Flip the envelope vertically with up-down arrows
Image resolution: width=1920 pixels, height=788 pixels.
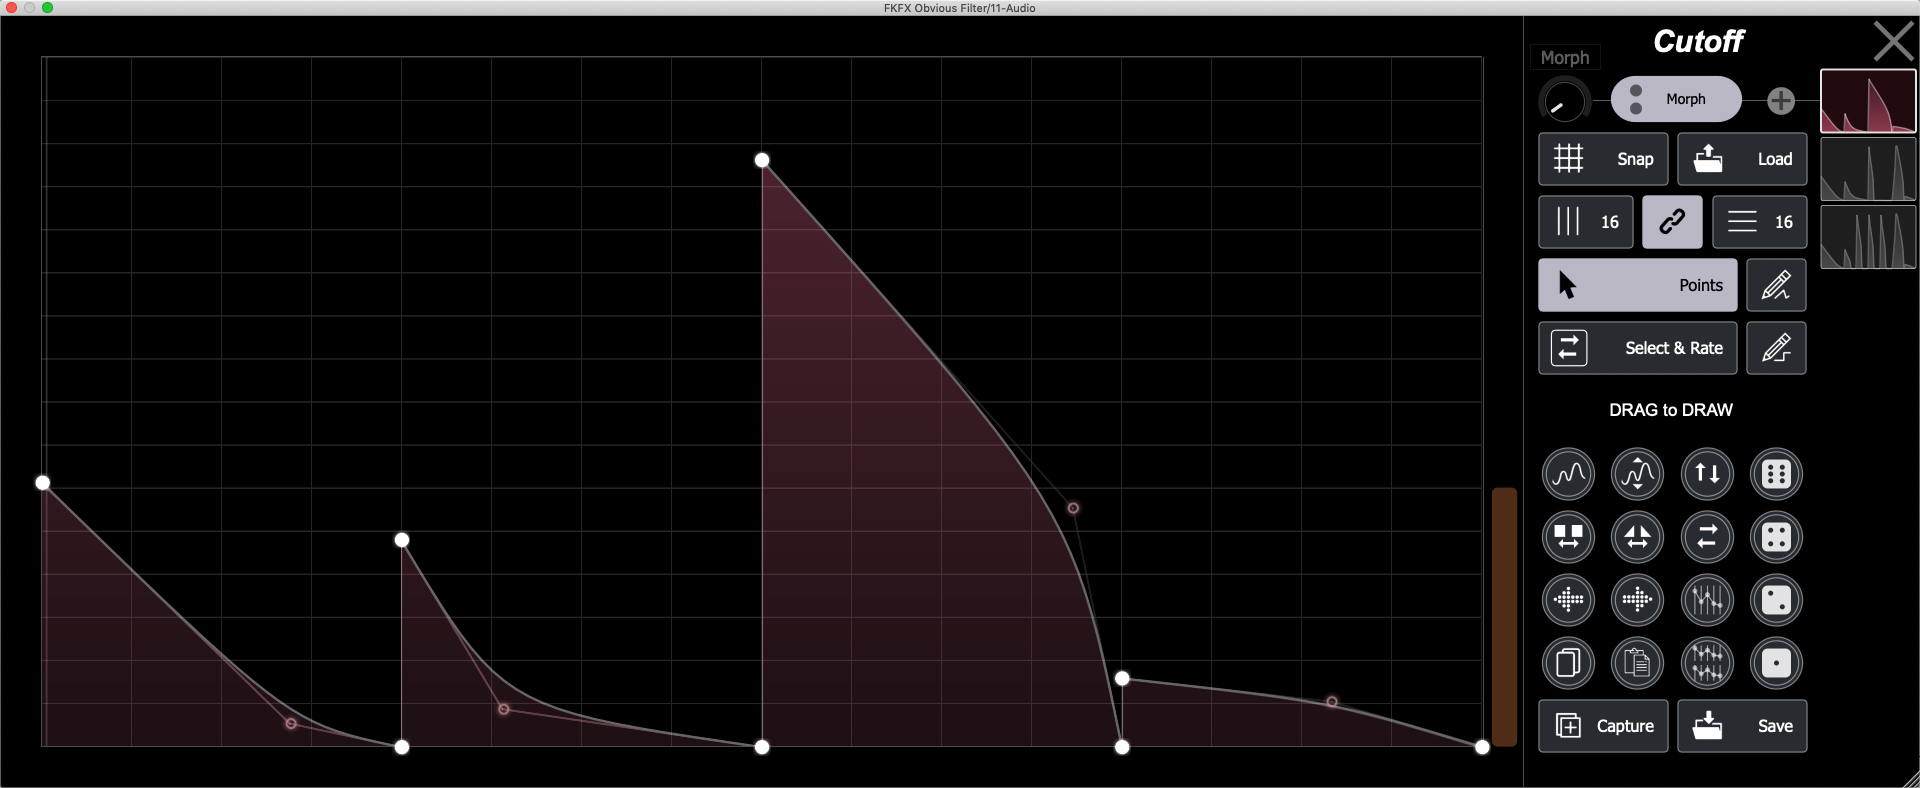(1707, 474)
